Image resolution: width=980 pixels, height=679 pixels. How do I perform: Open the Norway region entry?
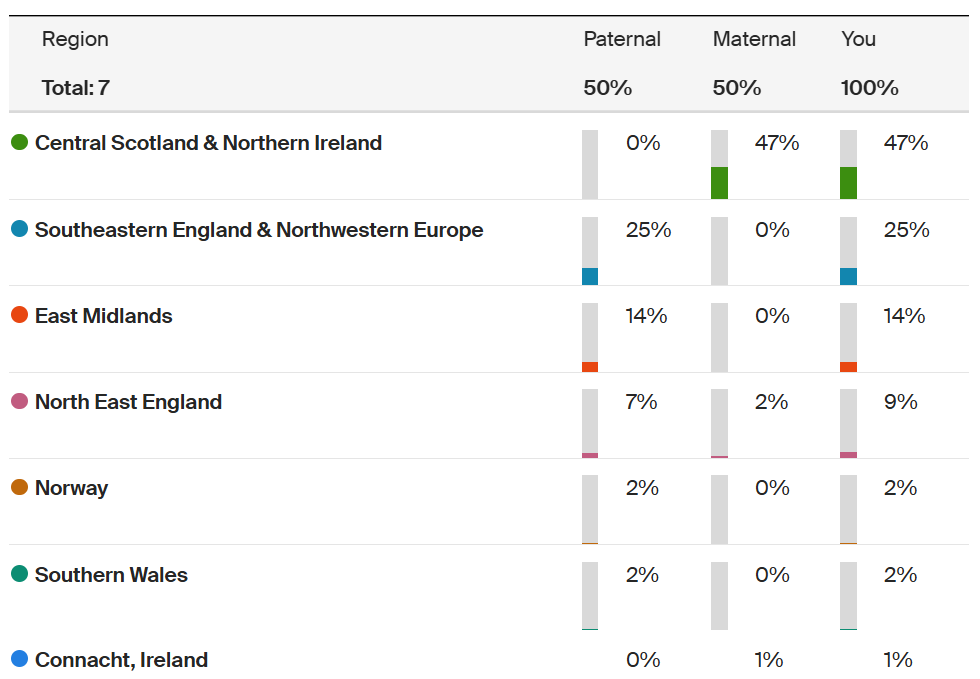pyautogui.click(x=71, y=488)
